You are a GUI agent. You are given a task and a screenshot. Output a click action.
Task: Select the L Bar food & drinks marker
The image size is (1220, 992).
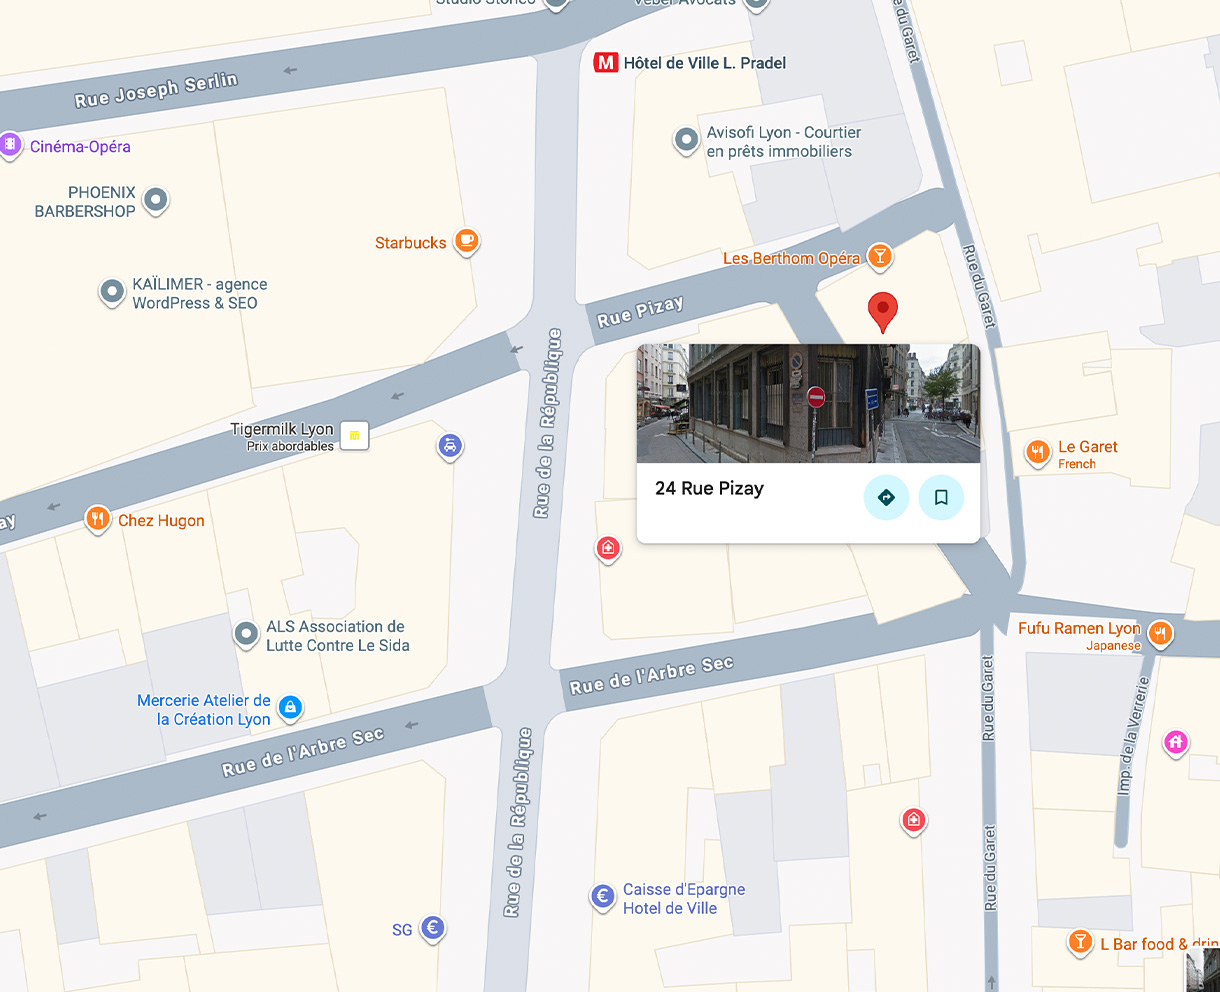(1080, 942)
